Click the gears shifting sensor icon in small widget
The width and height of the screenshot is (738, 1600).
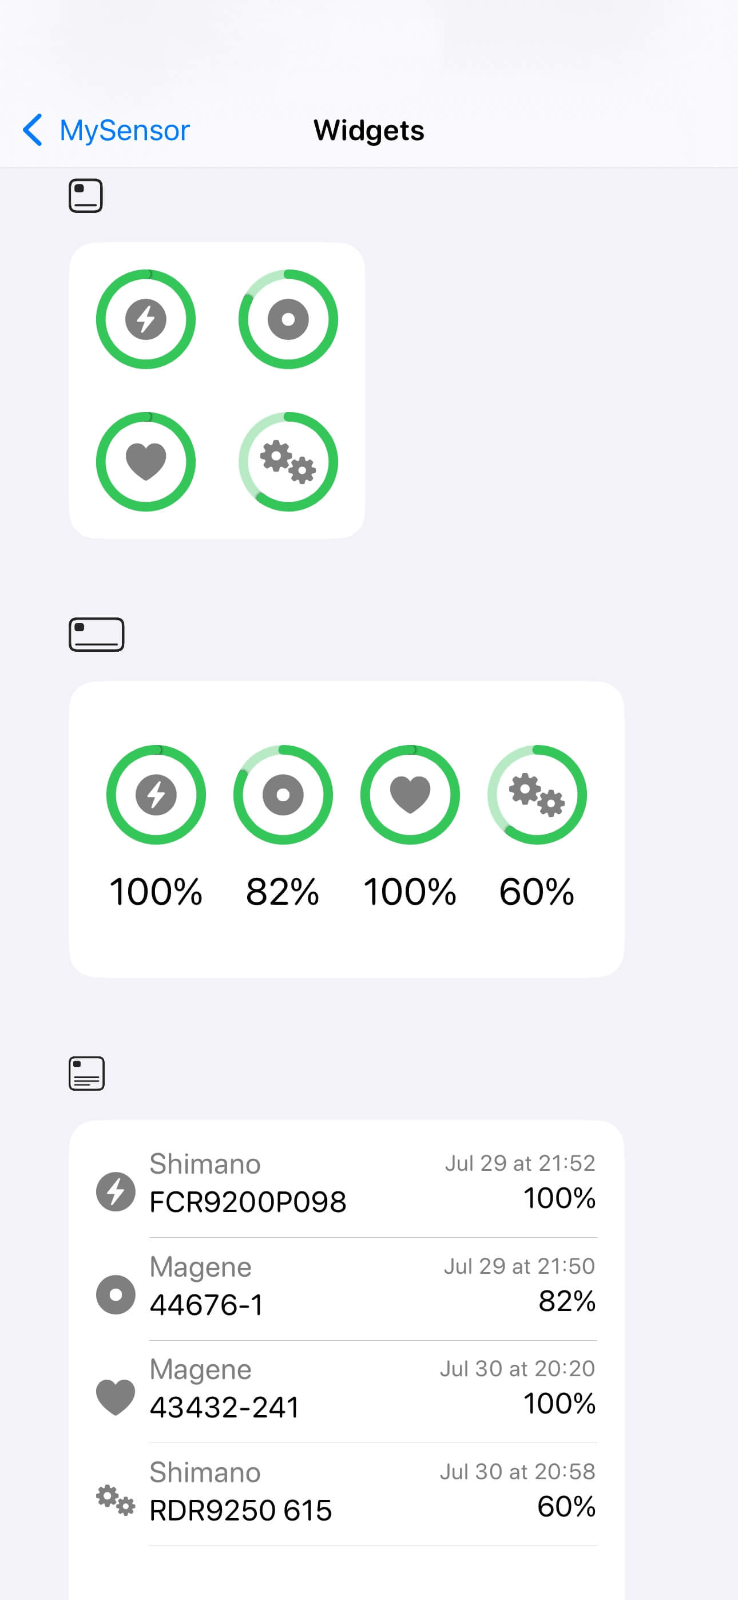(x=287, y=461)
